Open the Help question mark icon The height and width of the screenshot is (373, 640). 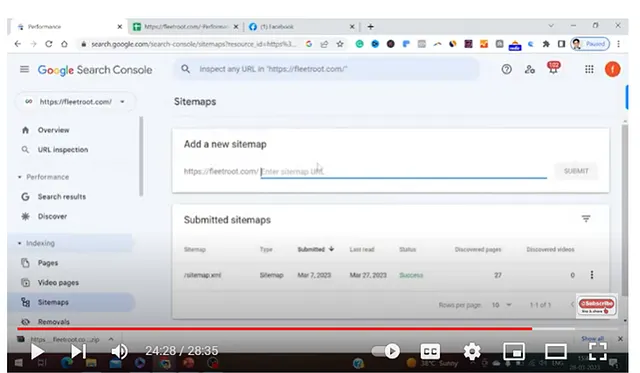pyautogui.click(x=507, y=69)
